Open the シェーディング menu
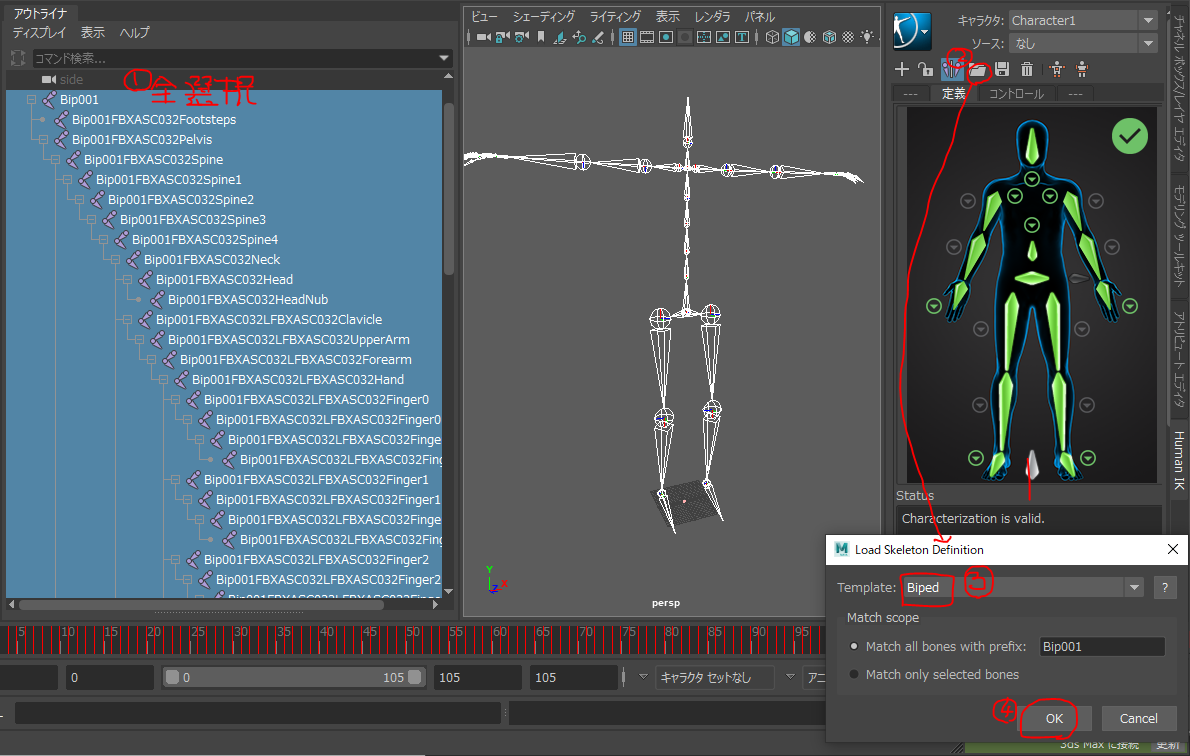This screenshot has width=1190, height=756. (546, 16)
